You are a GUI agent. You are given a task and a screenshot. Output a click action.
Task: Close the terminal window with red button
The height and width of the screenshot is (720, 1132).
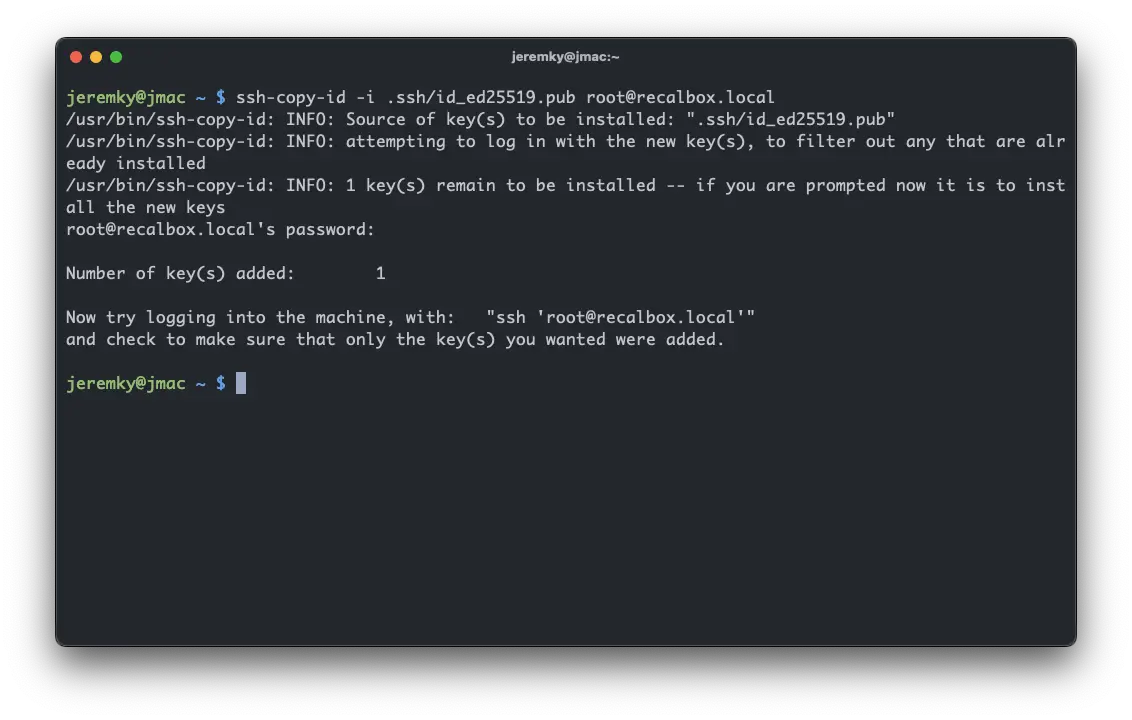tap(76, 57)
